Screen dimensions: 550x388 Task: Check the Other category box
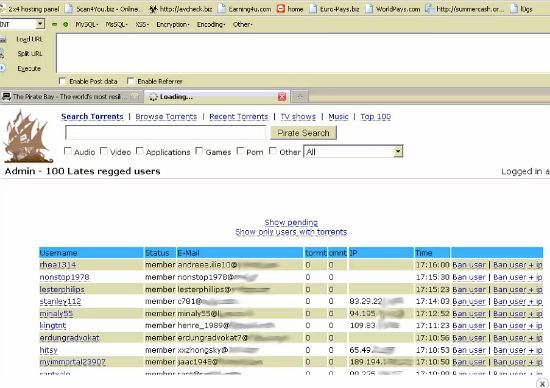click(273, 151)
